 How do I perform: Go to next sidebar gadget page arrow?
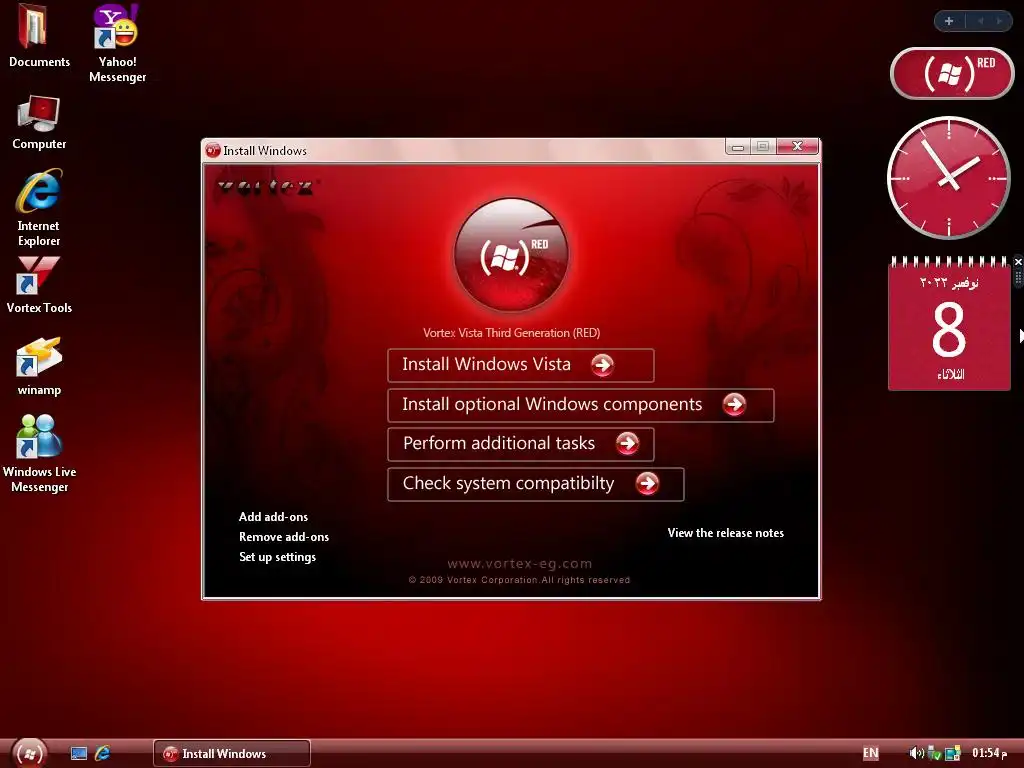(x=999, y=21)
